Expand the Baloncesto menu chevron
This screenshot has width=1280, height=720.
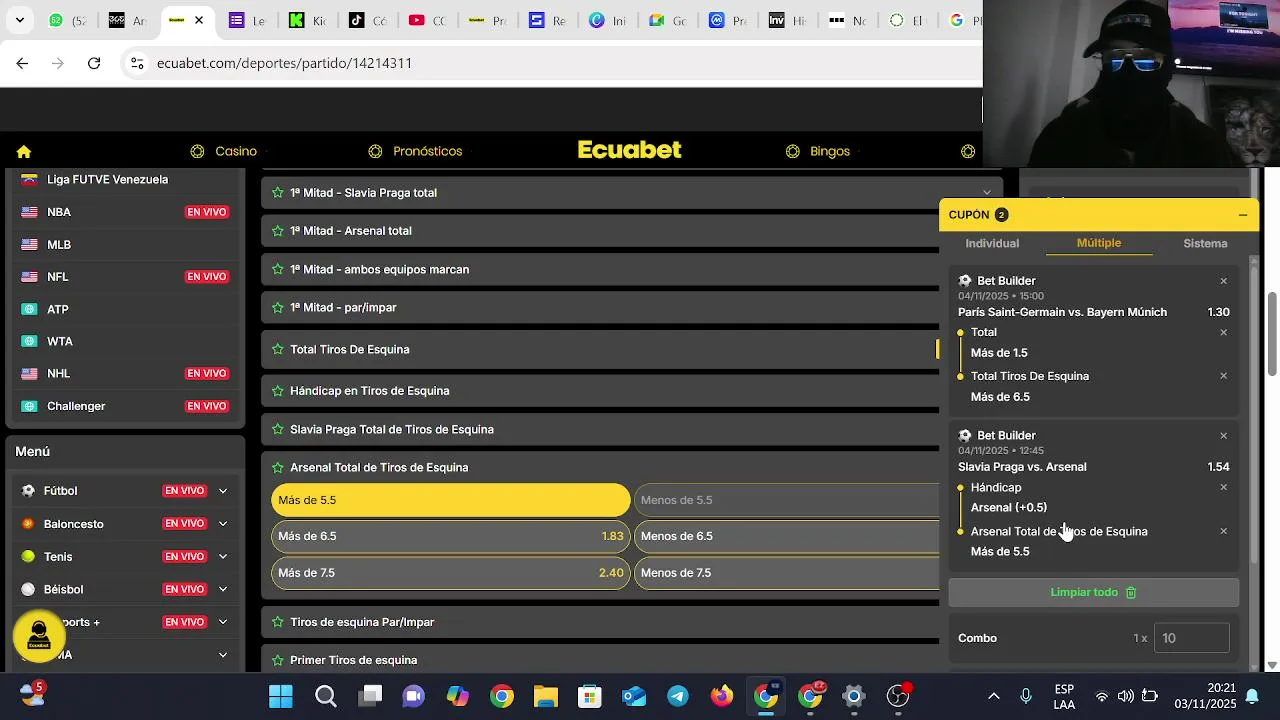222,524
